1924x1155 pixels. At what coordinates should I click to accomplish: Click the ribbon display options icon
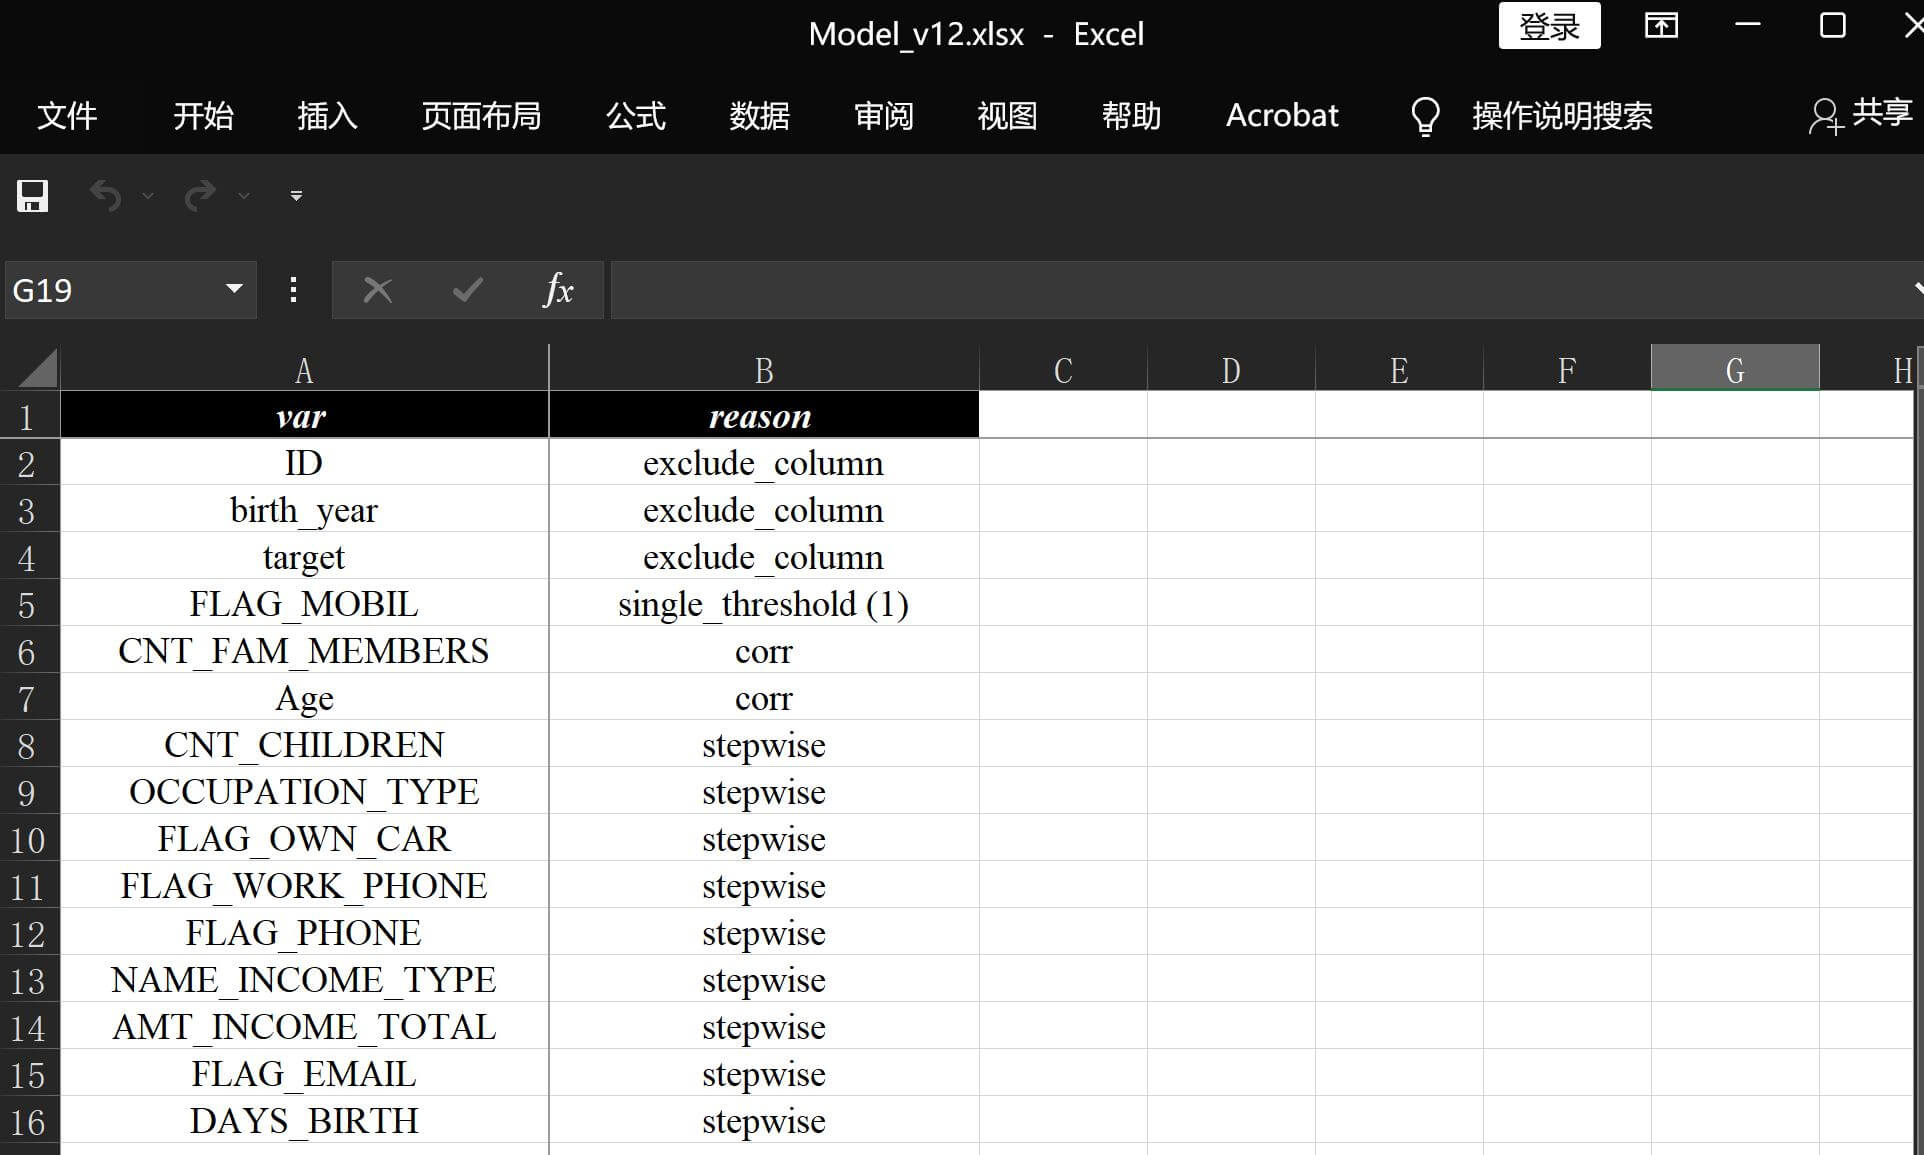(x=1661, y=26)
